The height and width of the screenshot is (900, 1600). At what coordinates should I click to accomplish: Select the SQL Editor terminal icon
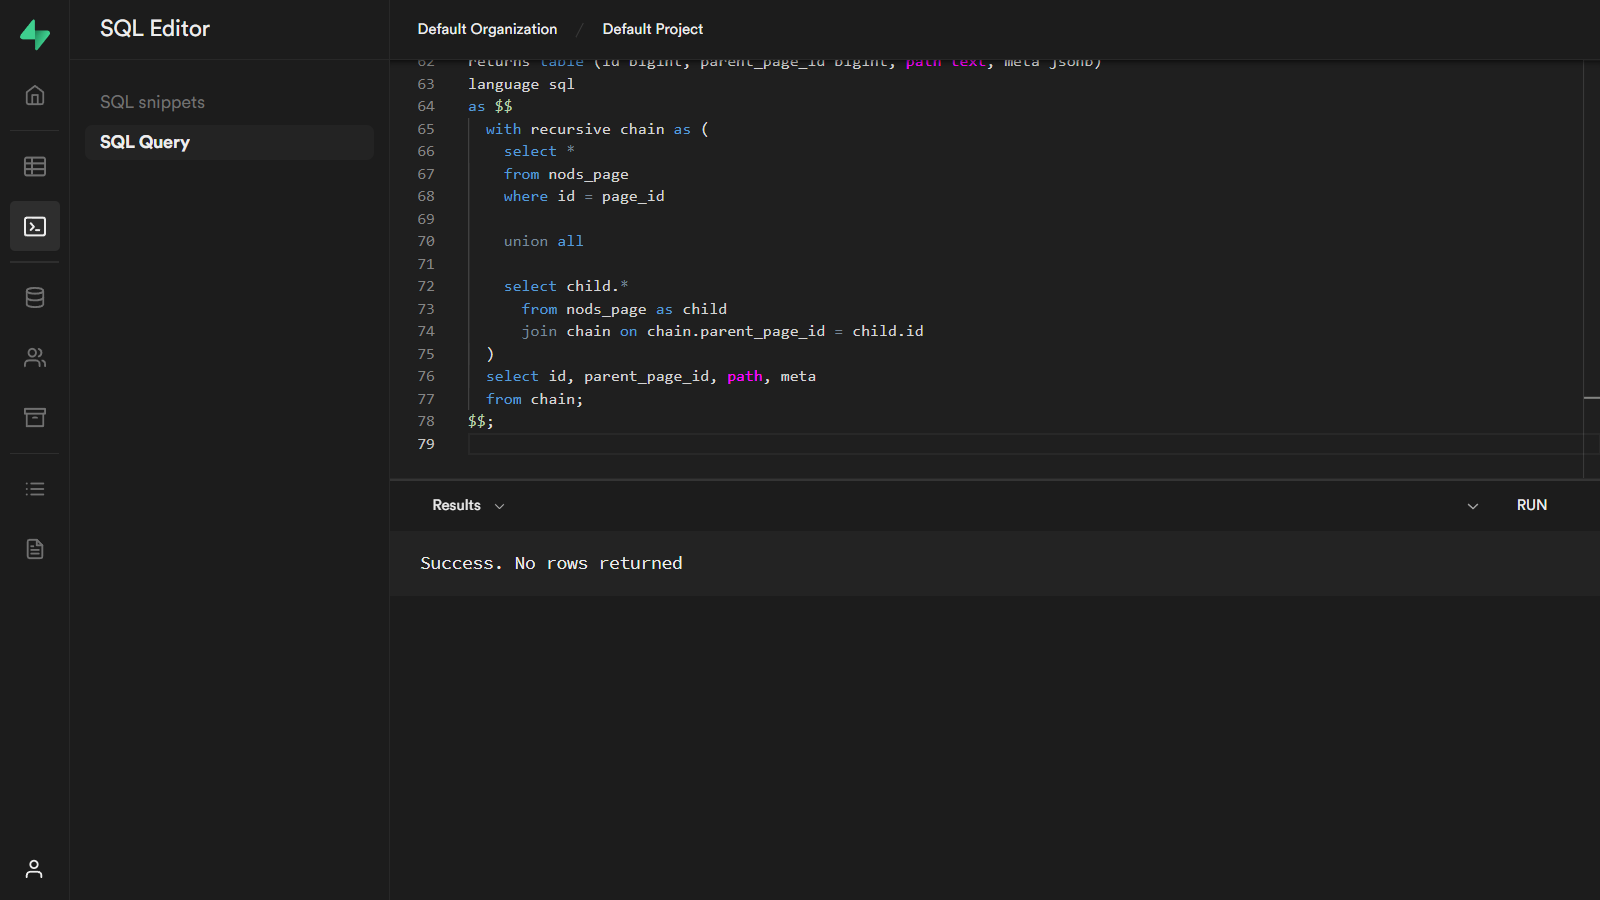coord(35,227)
